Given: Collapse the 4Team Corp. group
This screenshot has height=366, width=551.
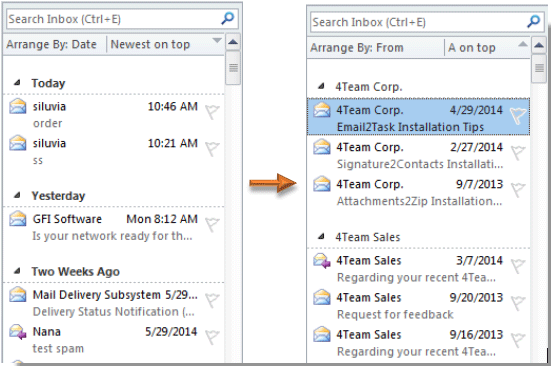Looking at the screenshot, I should point(321,86).
